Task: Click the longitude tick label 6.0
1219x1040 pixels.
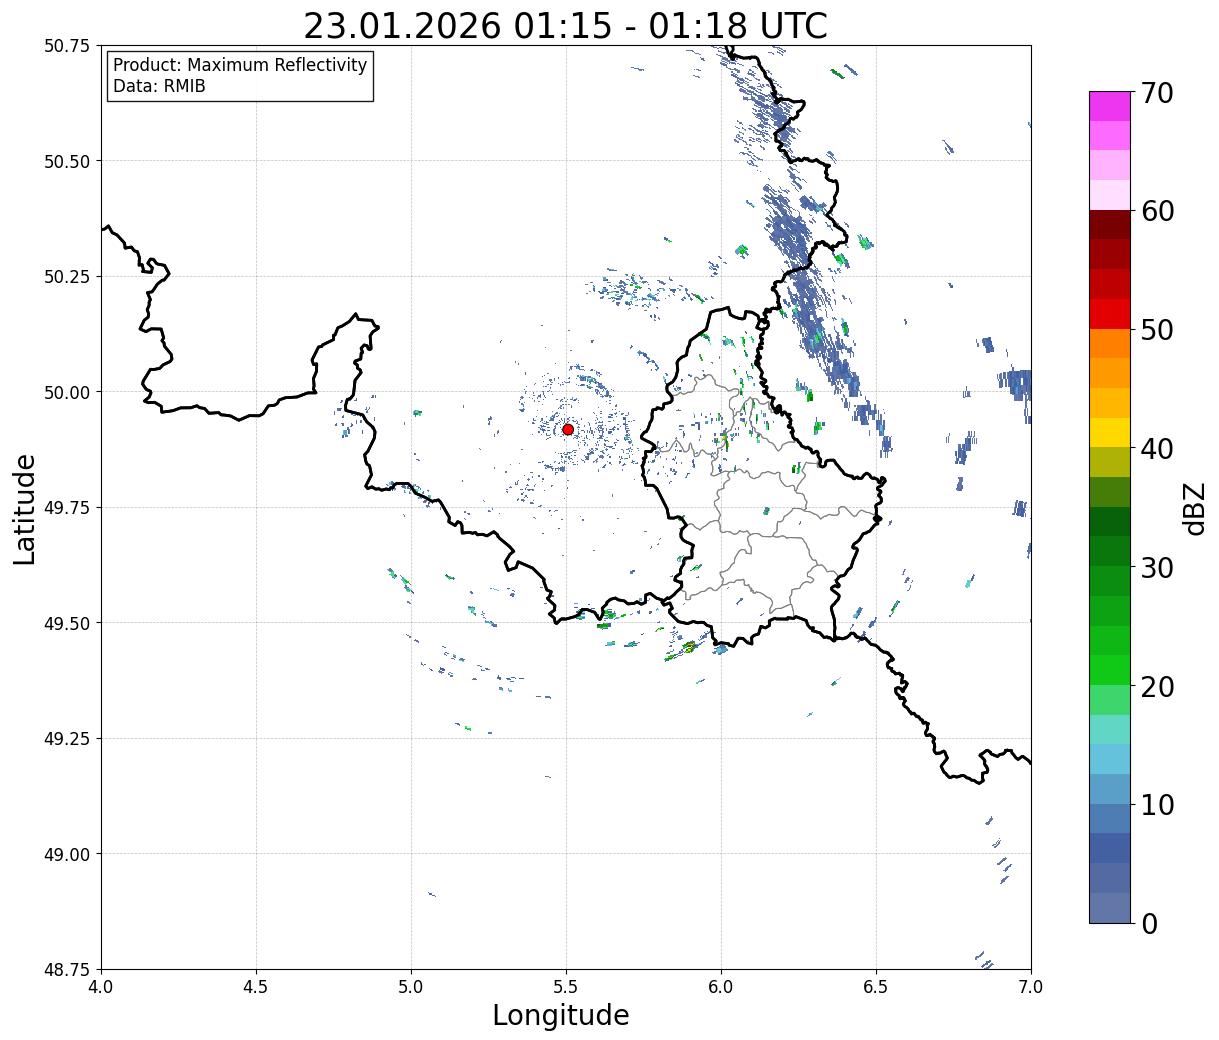Action: point(721,986)
